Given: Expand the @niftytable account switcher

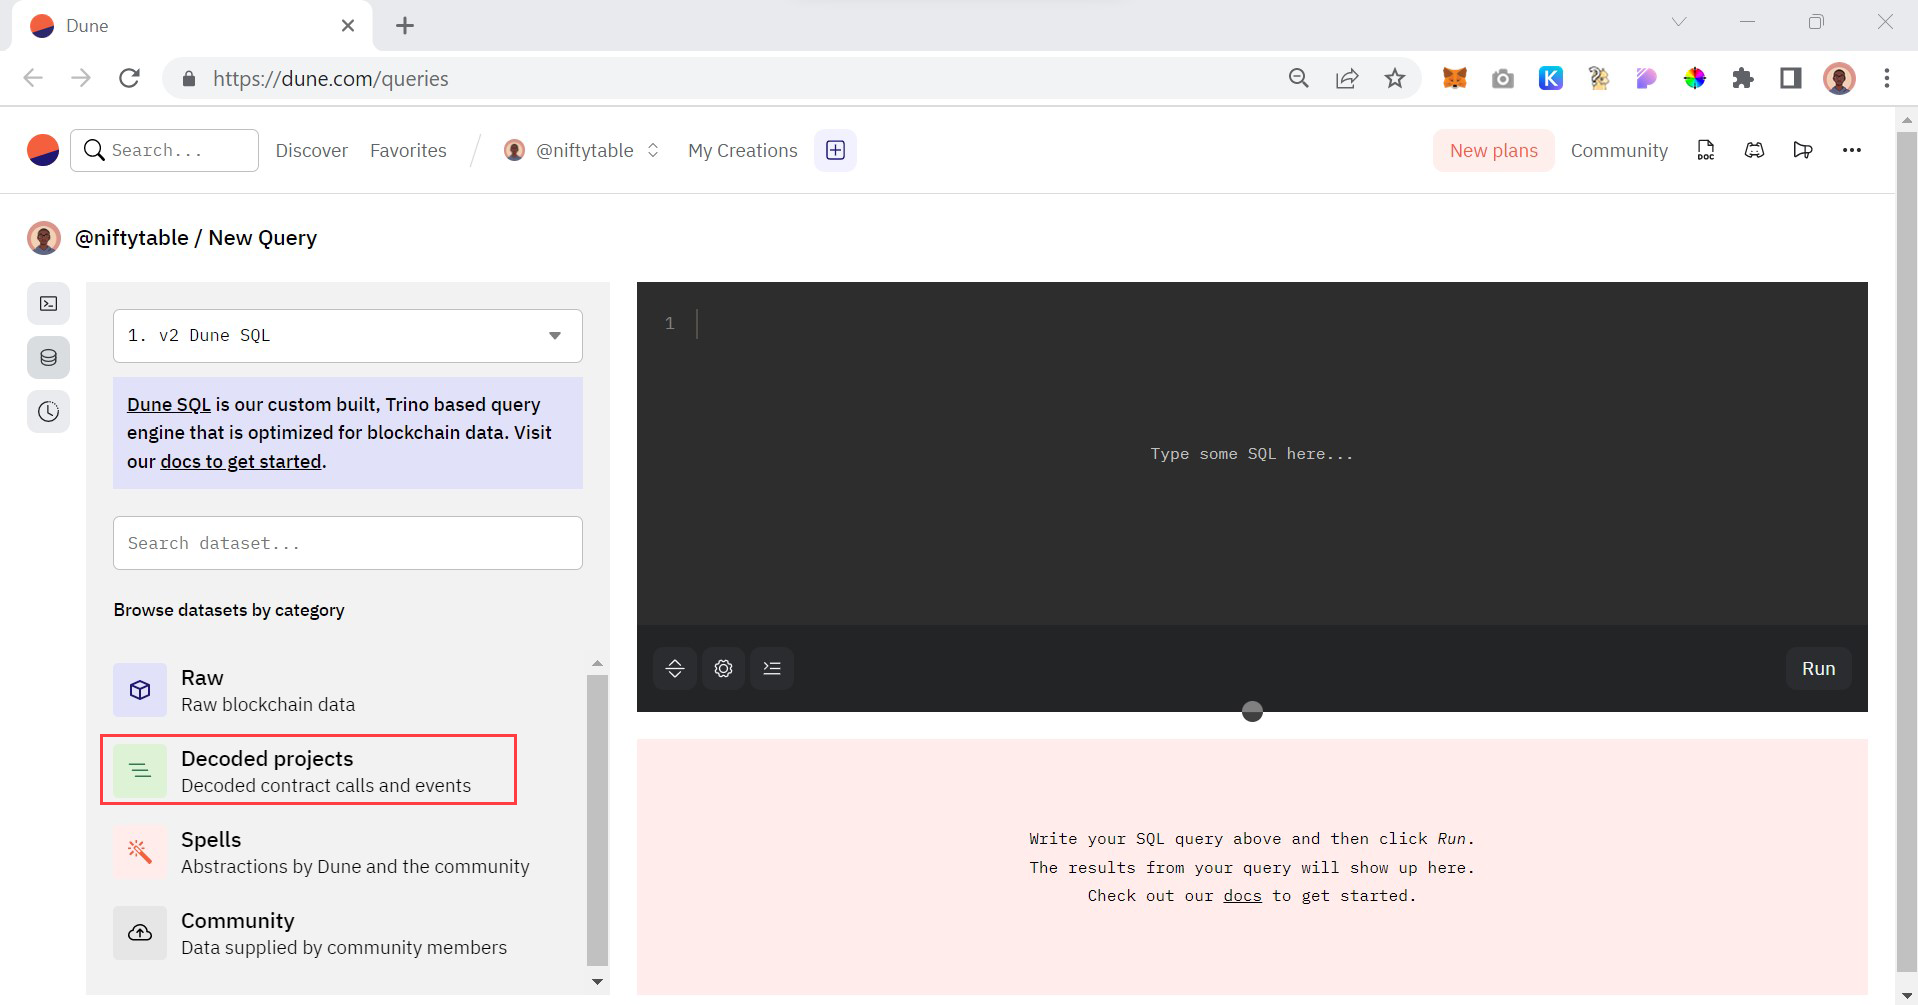Looking at the screenshot, I should pos(583,150).
